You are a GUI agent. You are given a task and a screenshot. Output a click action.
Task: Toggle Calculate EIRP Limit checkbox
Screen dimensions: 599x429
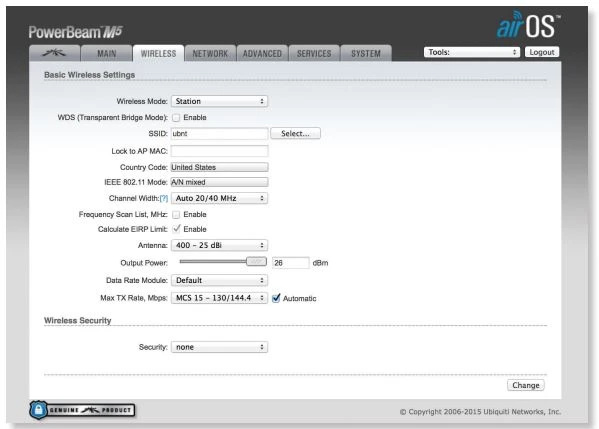(176, 229)
